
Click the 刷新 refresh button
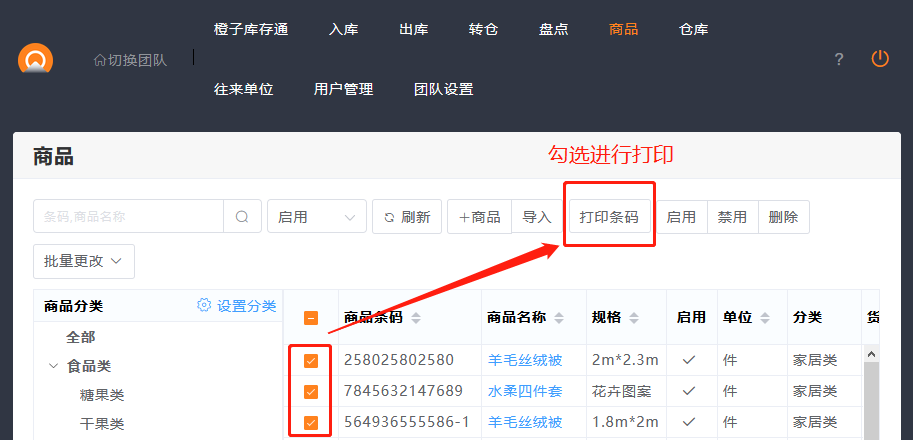click(x=406, y=217)
